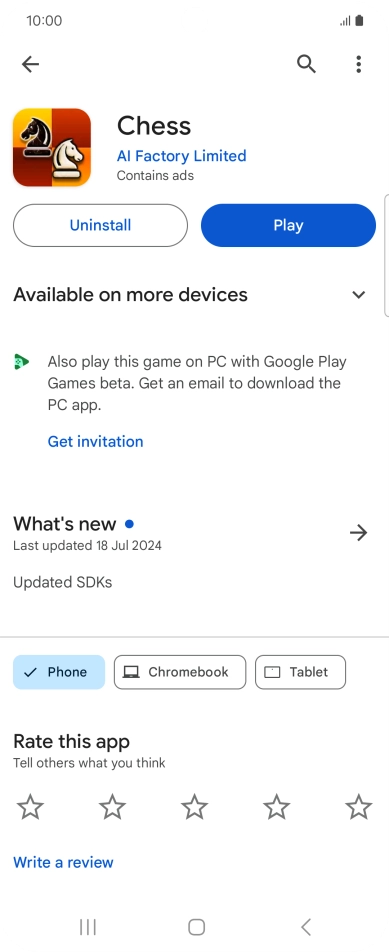Rate the app five stars

coord(359,808)
